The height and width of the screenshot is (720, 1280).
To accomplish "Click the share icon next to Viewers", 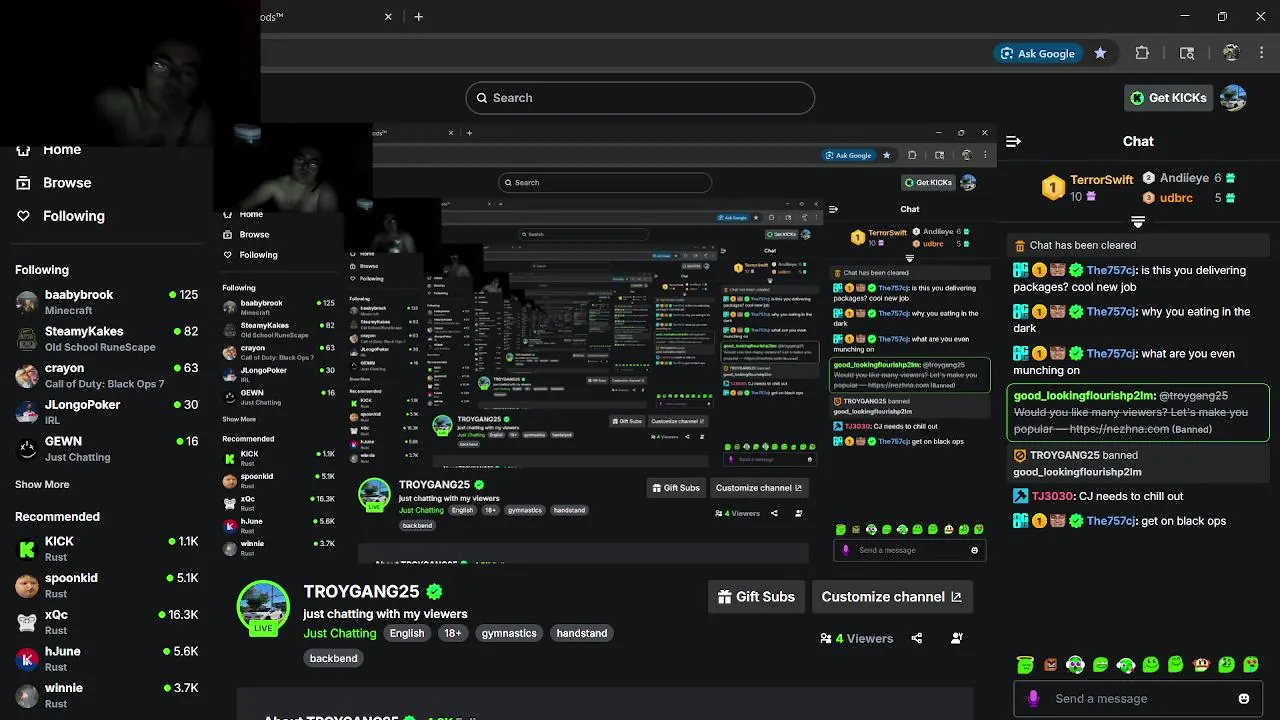I will point(917,638).
